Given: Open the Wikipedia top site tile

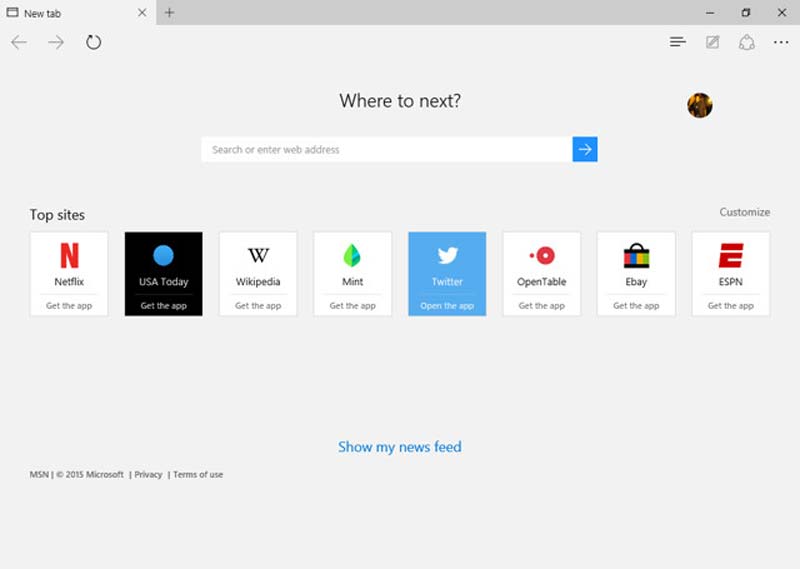Looking at the screenshot, I should pyautogui.click(x=258, y=263).
